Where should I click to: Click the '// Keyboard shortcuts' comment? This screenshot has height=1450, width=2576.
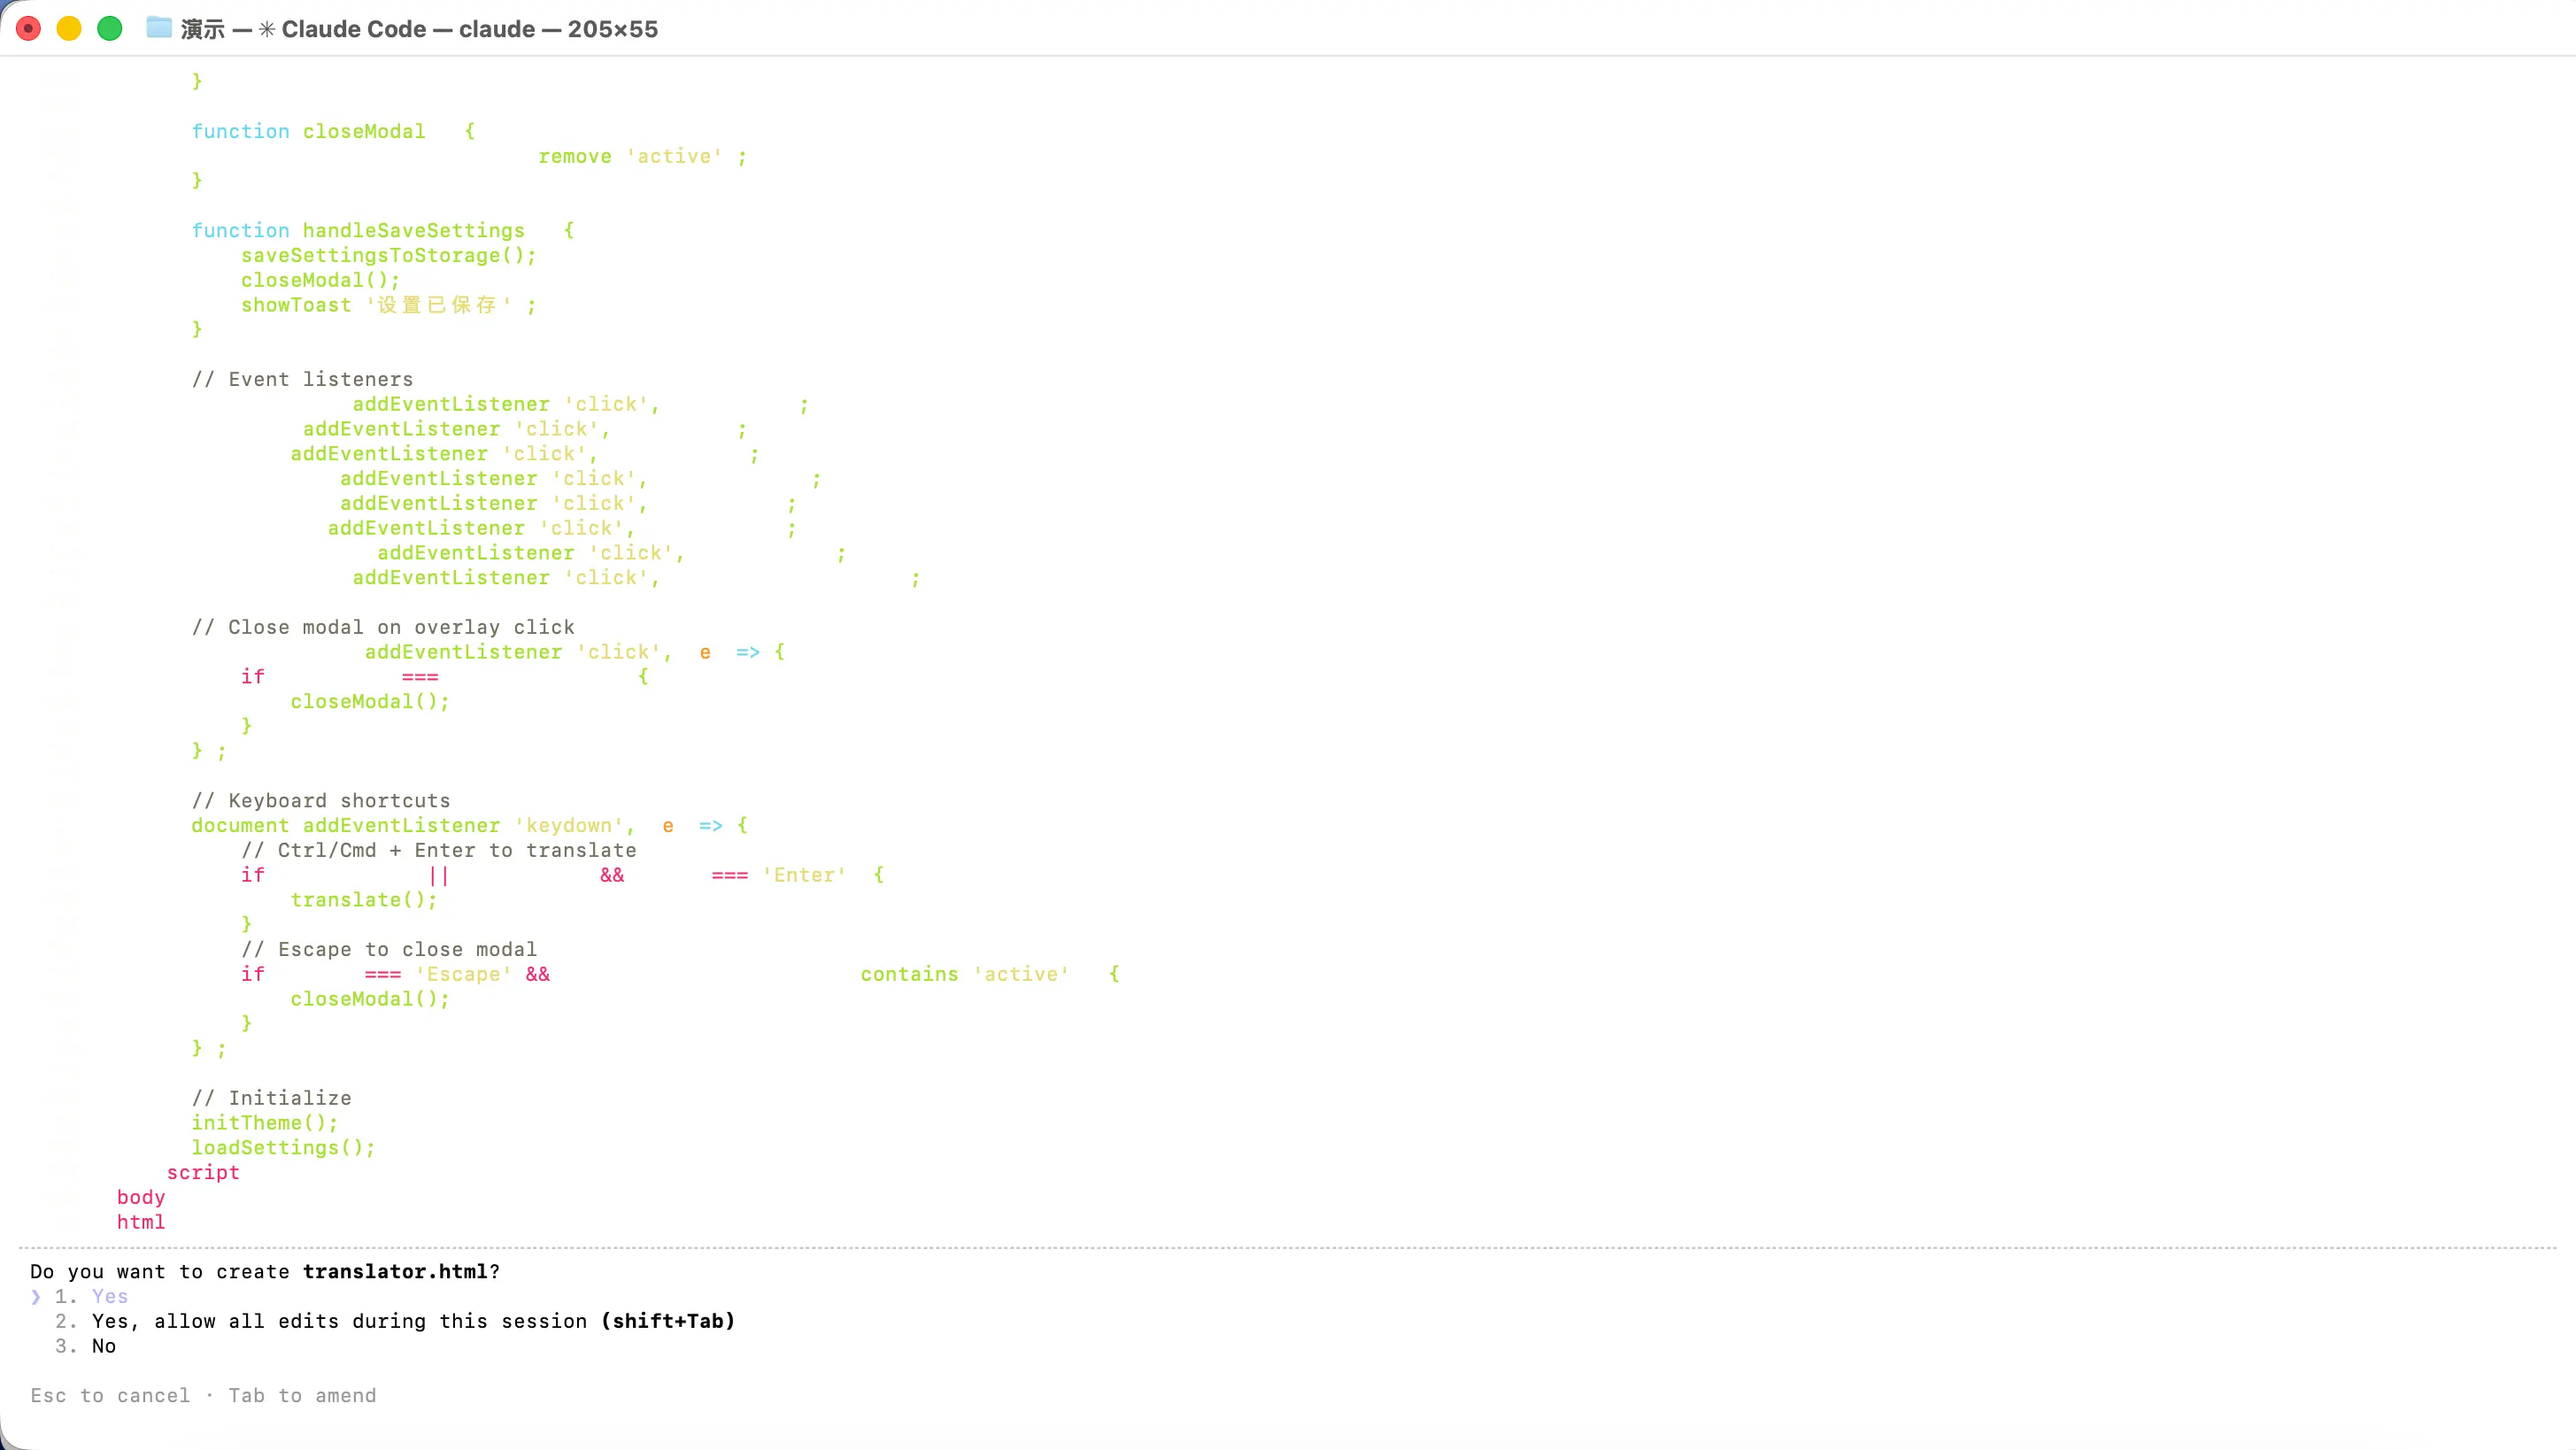point(321,801)
